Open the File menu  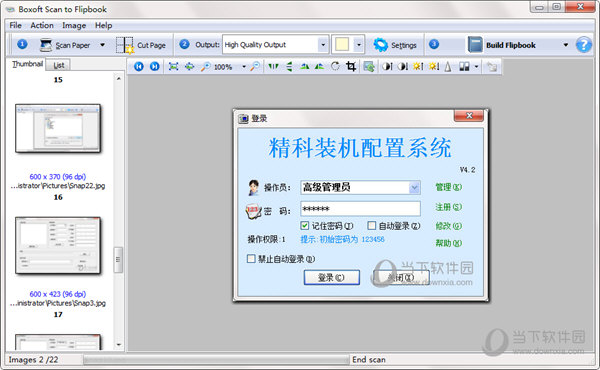[x=15, y=25]
